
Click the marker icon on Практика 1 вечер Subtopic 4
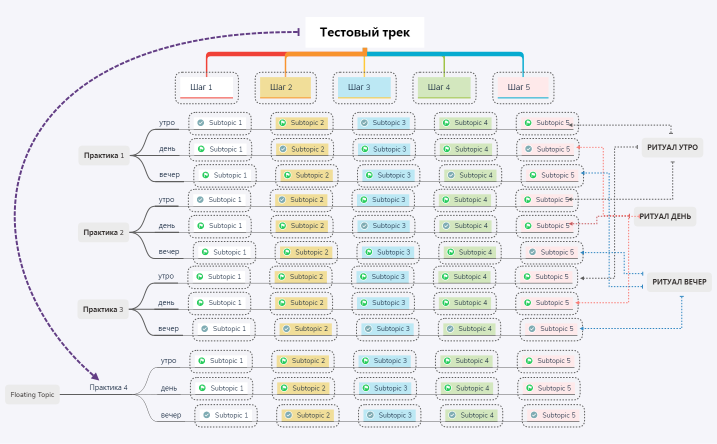[x=452, y=175]
